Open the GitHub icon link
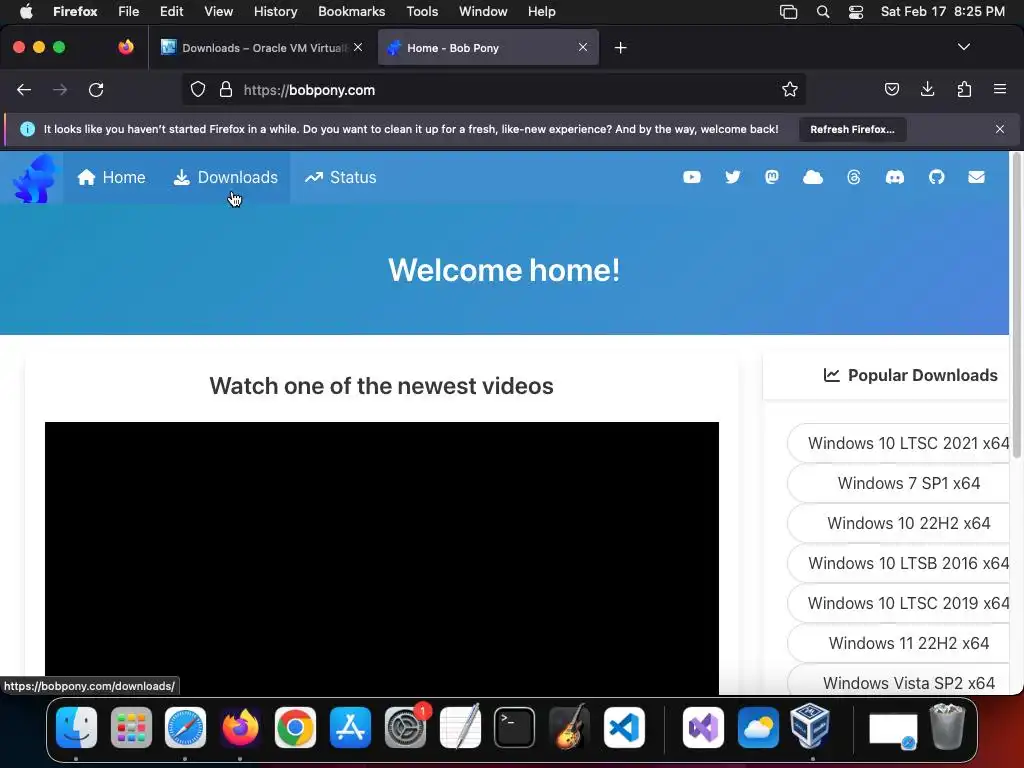Viewport: 1024px width, 768px height. click(936, 177)
